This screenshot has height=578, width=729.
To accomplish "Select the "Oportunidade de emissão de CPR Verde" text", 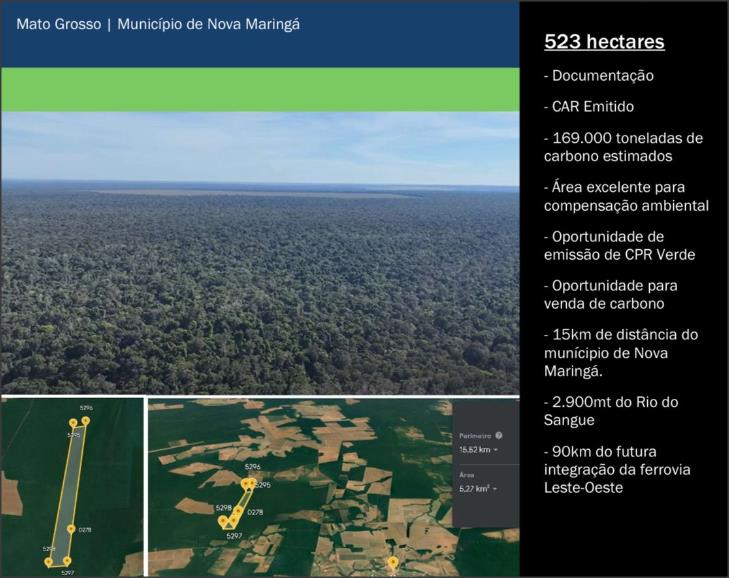I will coord(618,245).
